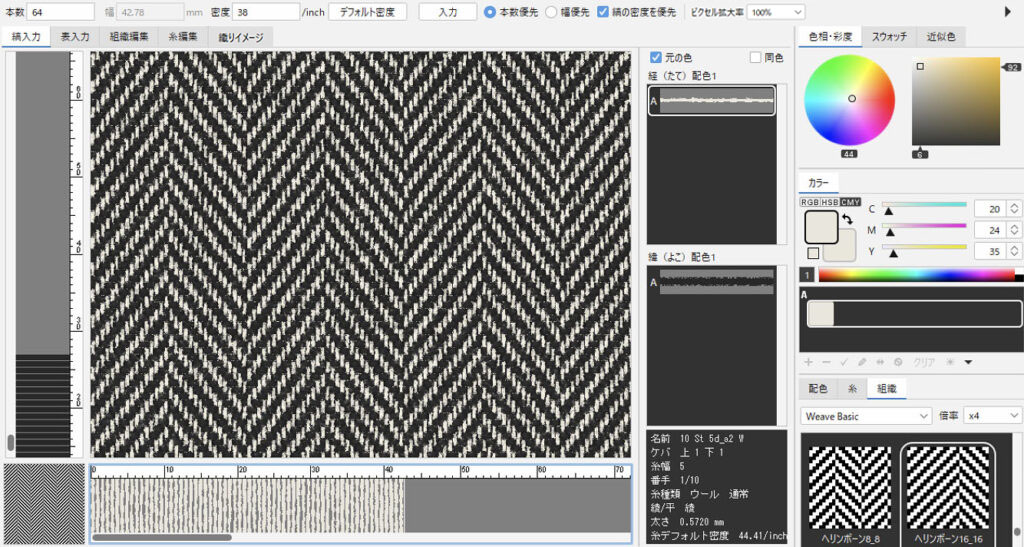The image size is (1024, 547).
Task: Click the swap foreground/background colors arrow
Action: click(x=846, y=218)
